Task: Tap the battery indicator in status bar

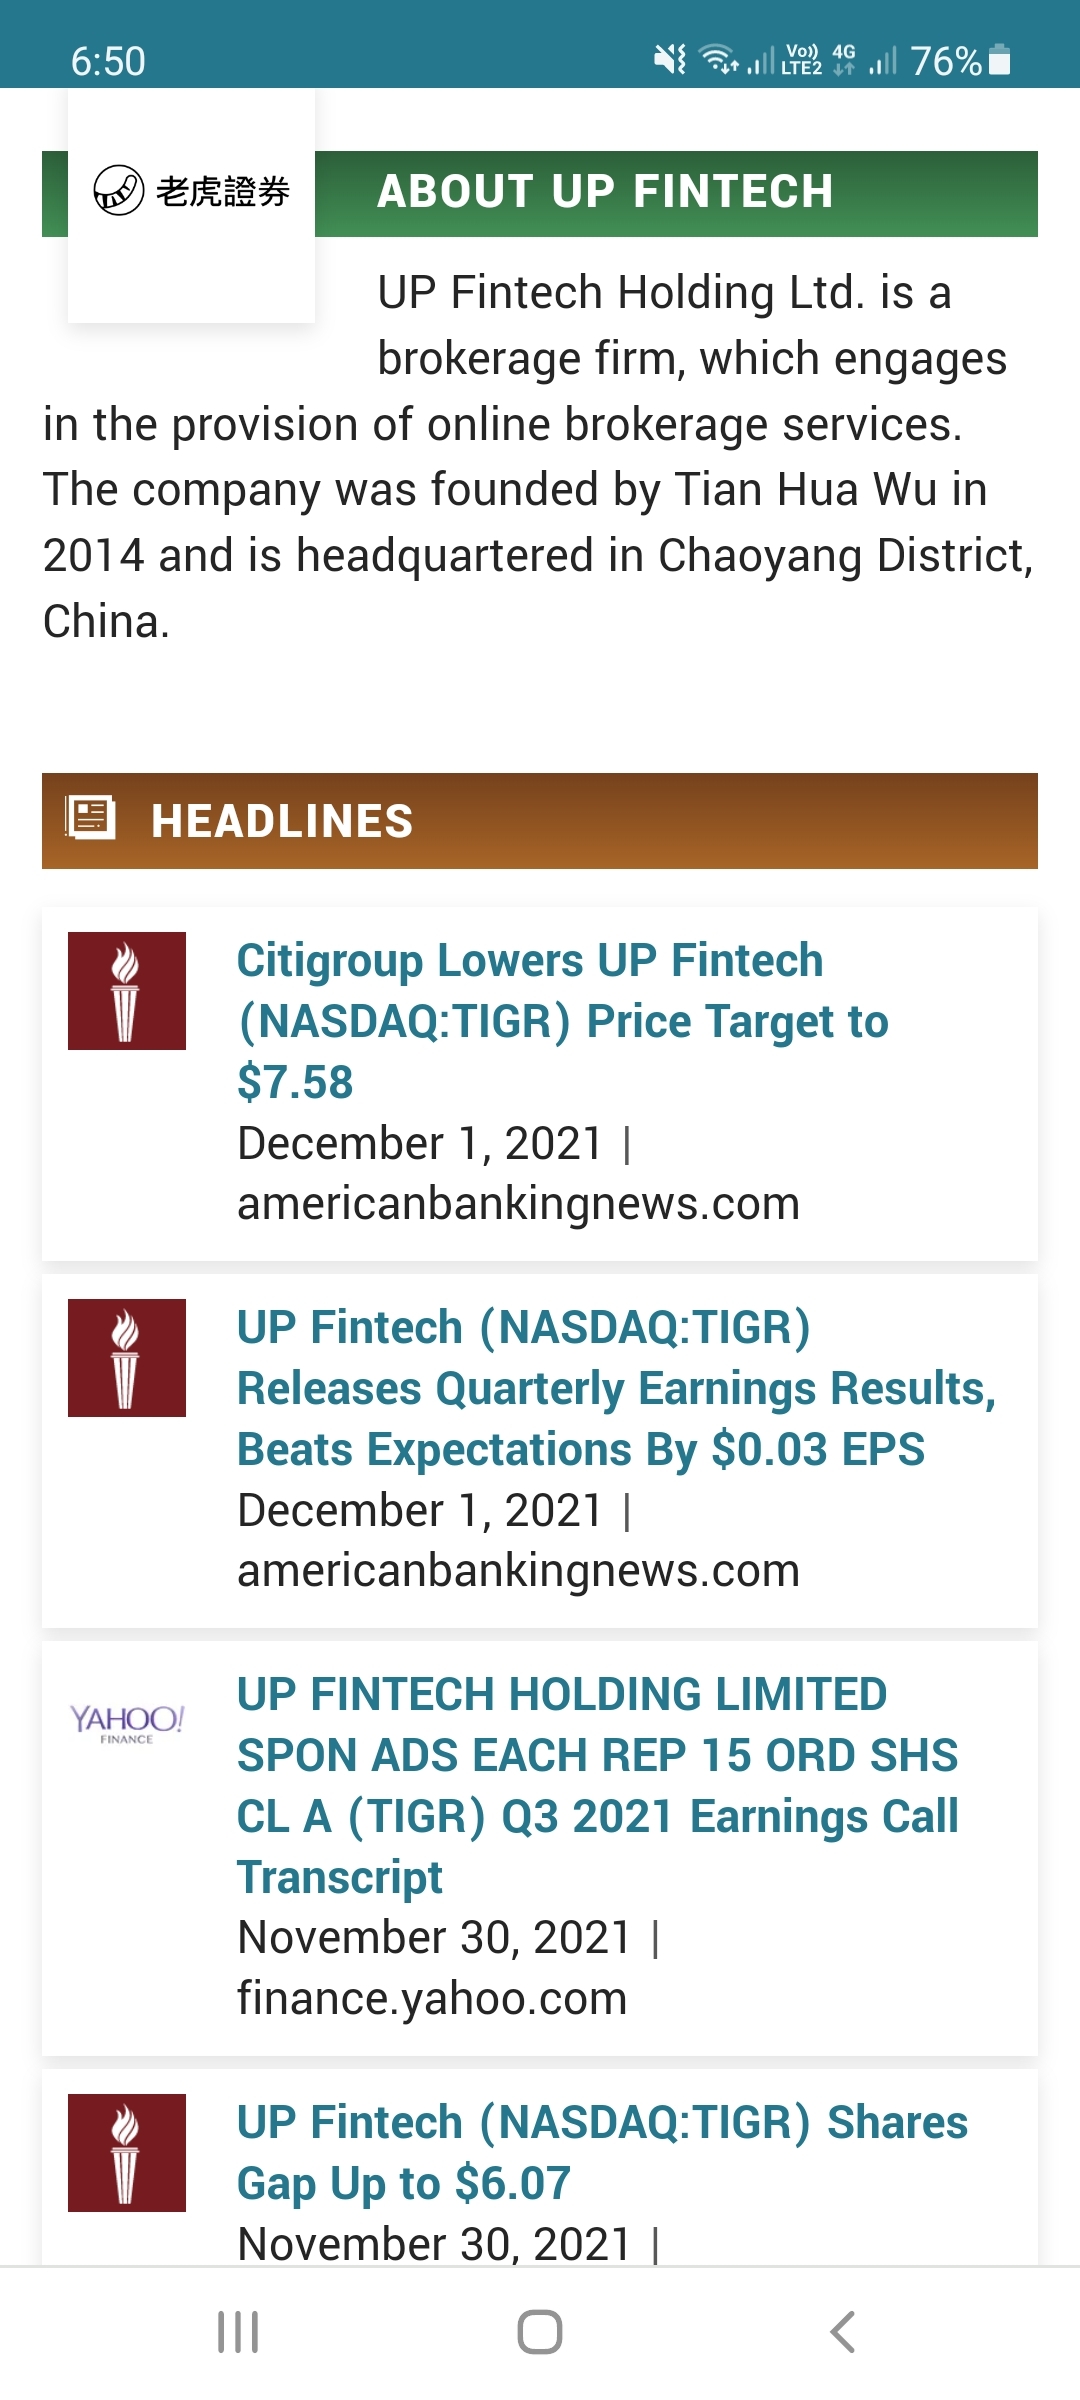Action: [999, 61]
